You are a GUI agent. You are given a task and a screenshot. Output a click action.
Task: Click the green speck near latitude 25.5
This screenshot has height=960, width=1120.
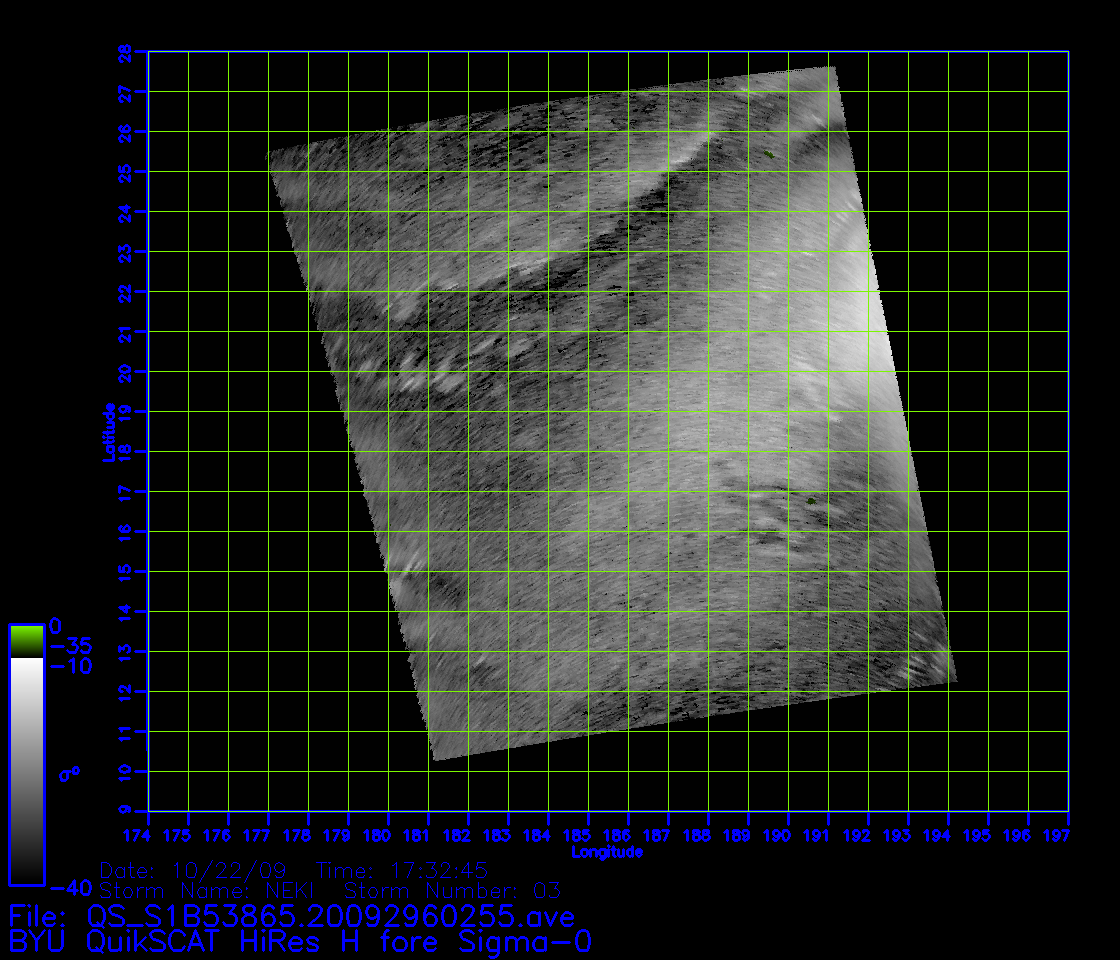(x=769, y=154)
